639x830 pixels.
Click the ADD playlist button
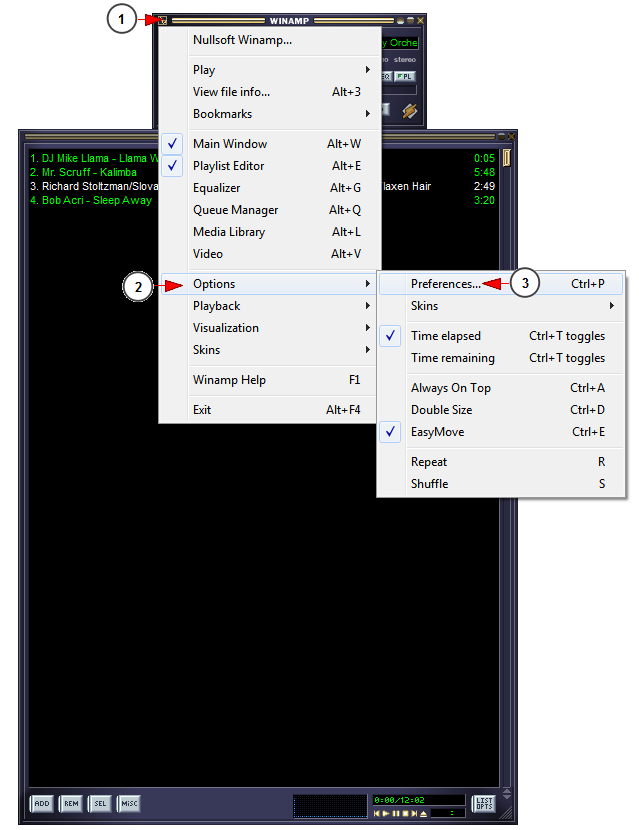tap(41, 804)
